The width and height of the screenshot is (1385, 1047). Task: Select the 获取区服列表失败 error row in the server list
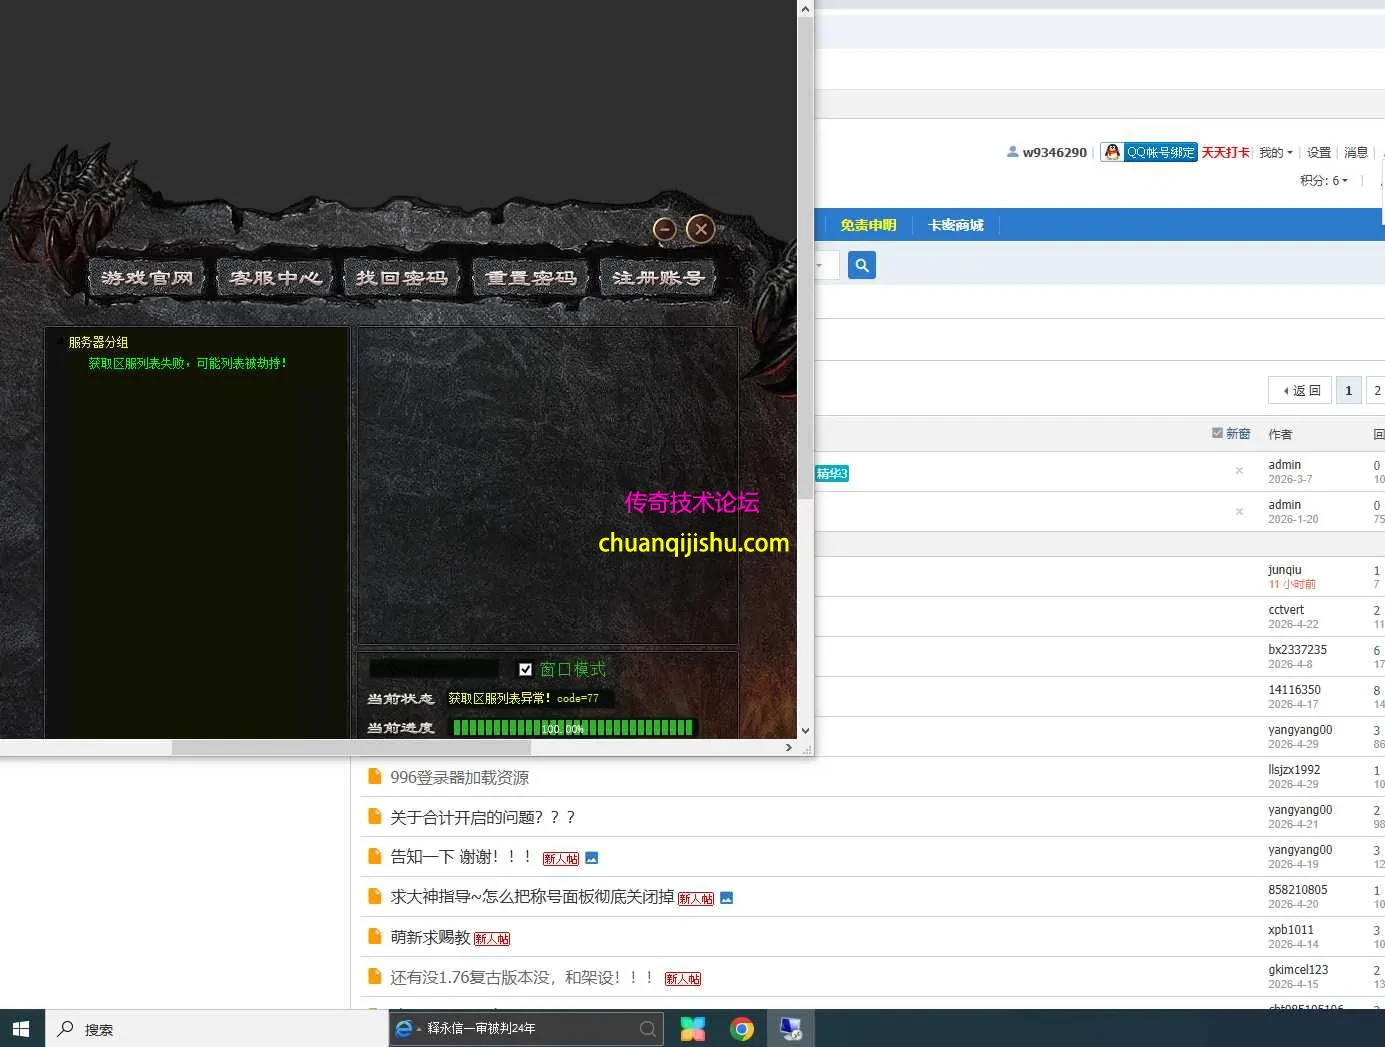coord(188,363)
